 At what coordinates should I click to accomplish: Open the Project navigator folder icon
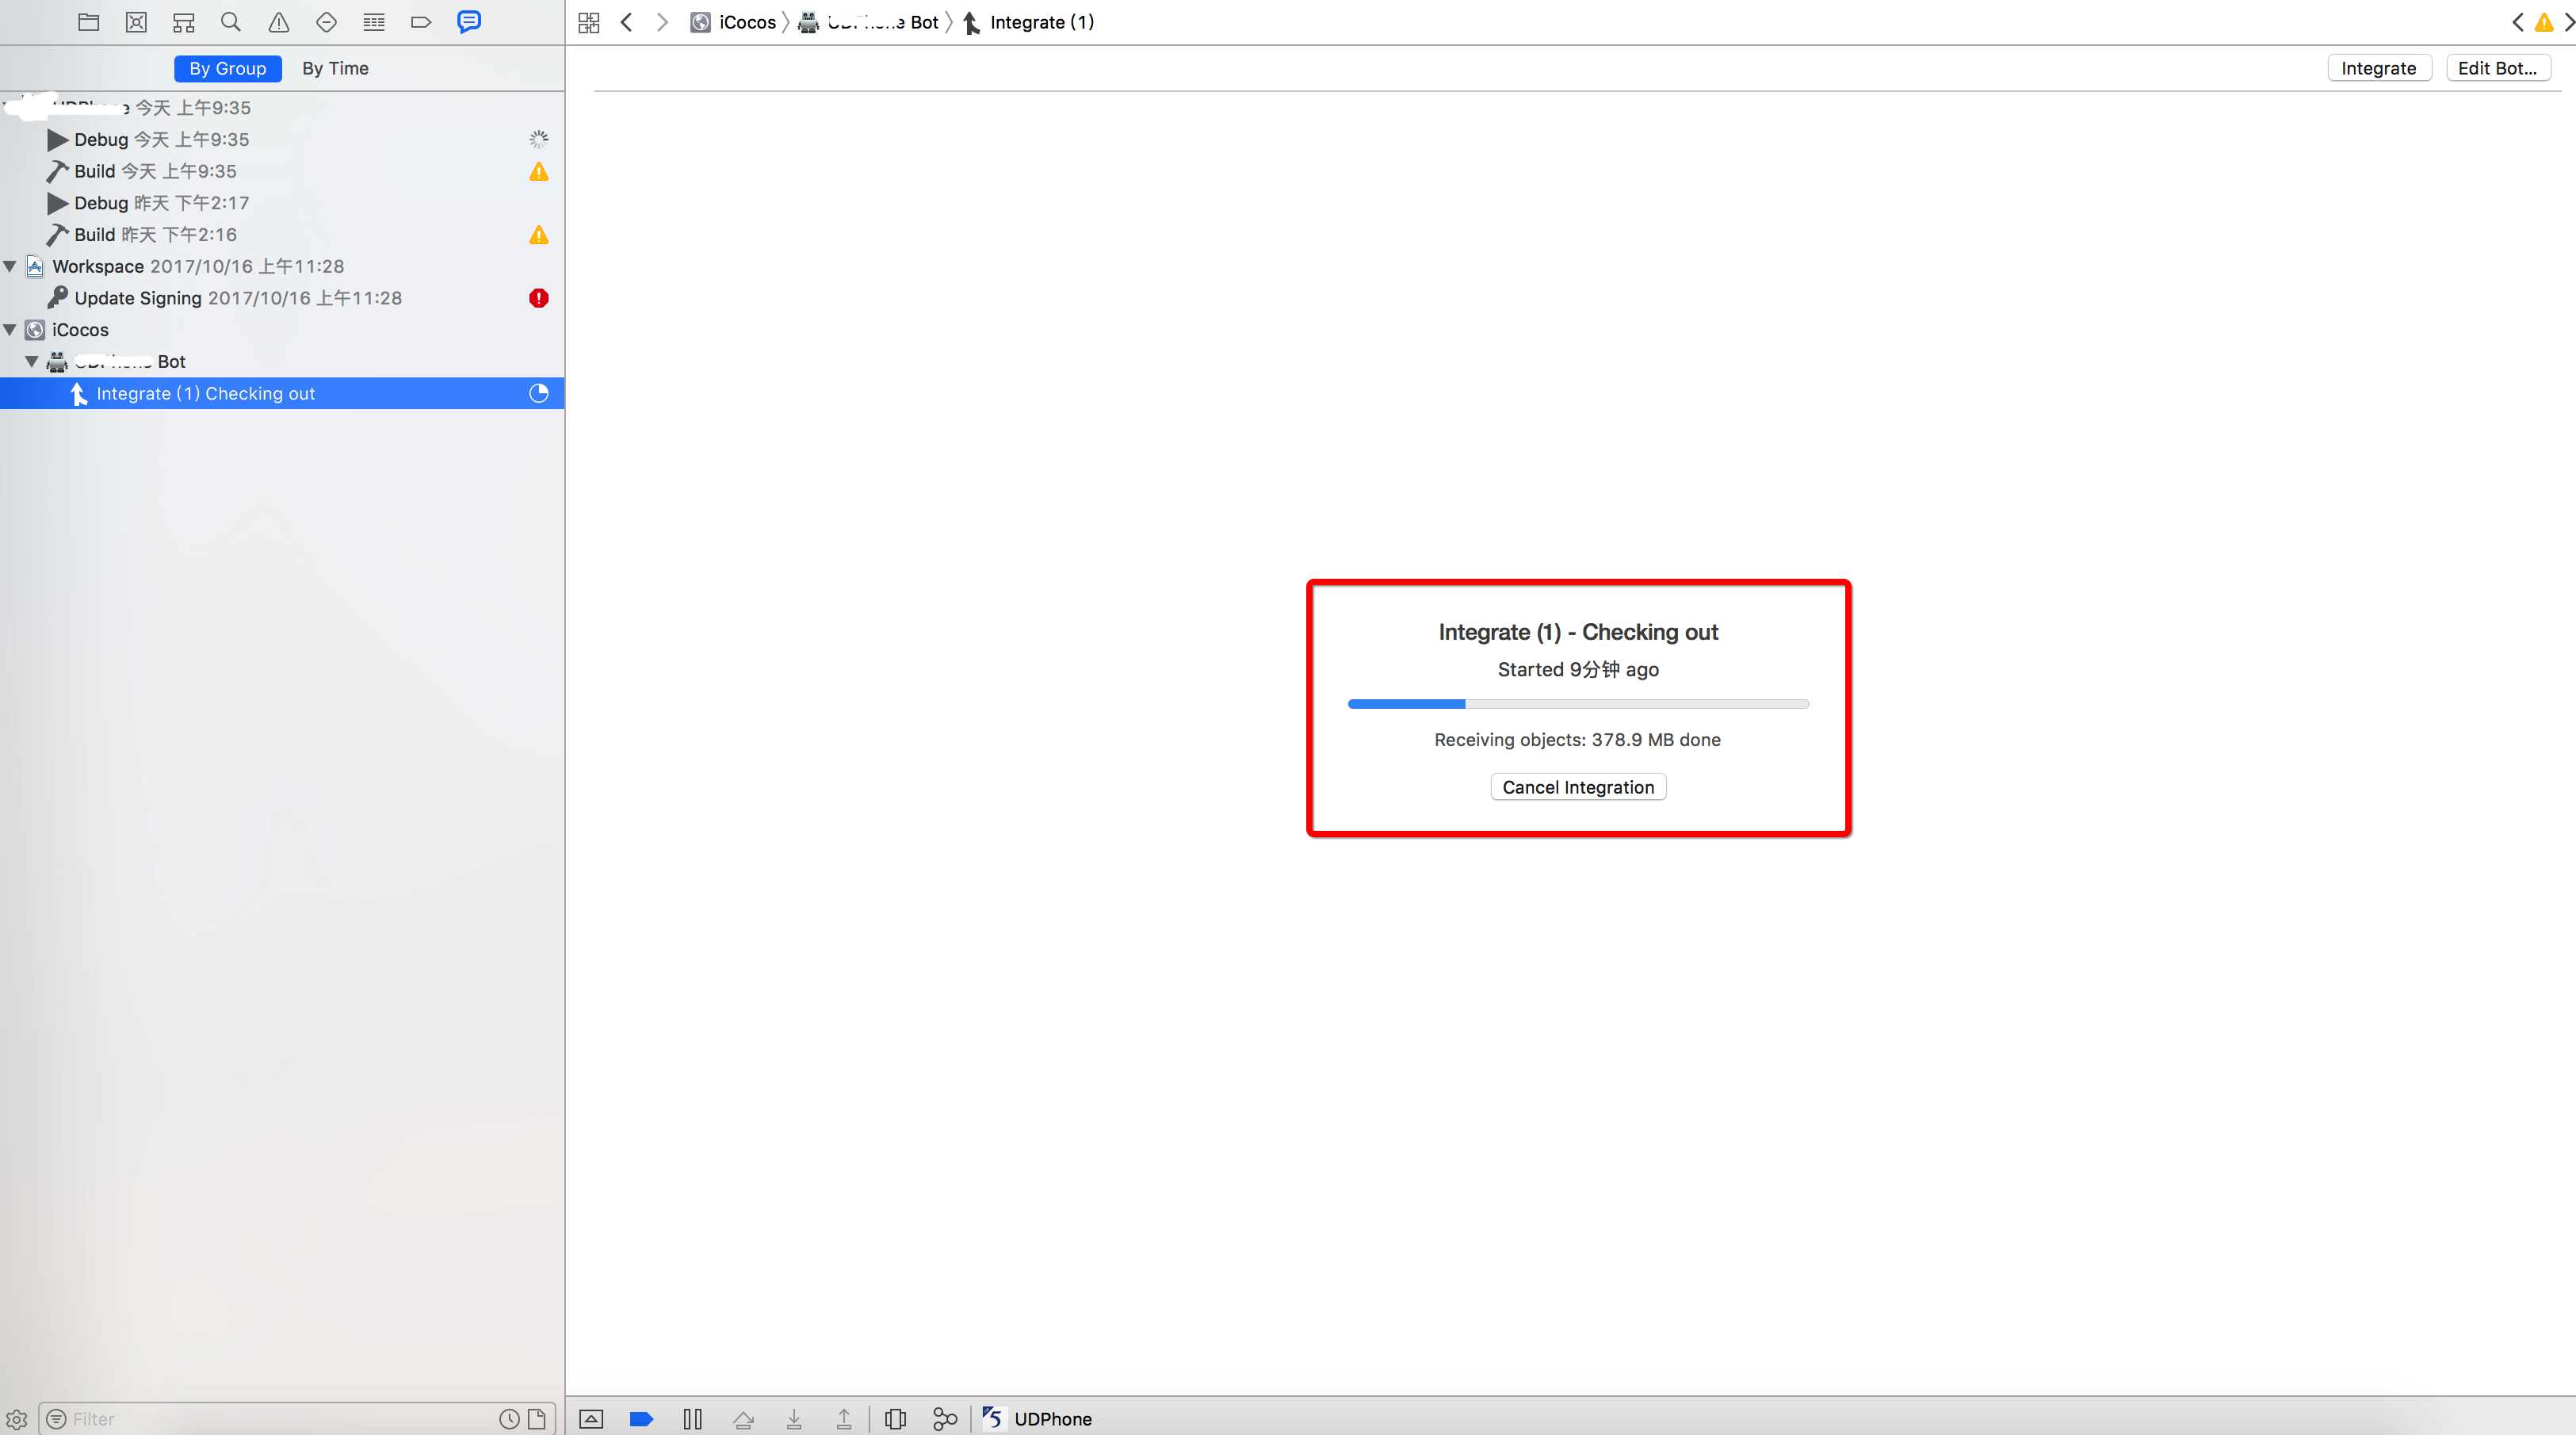[88, 22]
